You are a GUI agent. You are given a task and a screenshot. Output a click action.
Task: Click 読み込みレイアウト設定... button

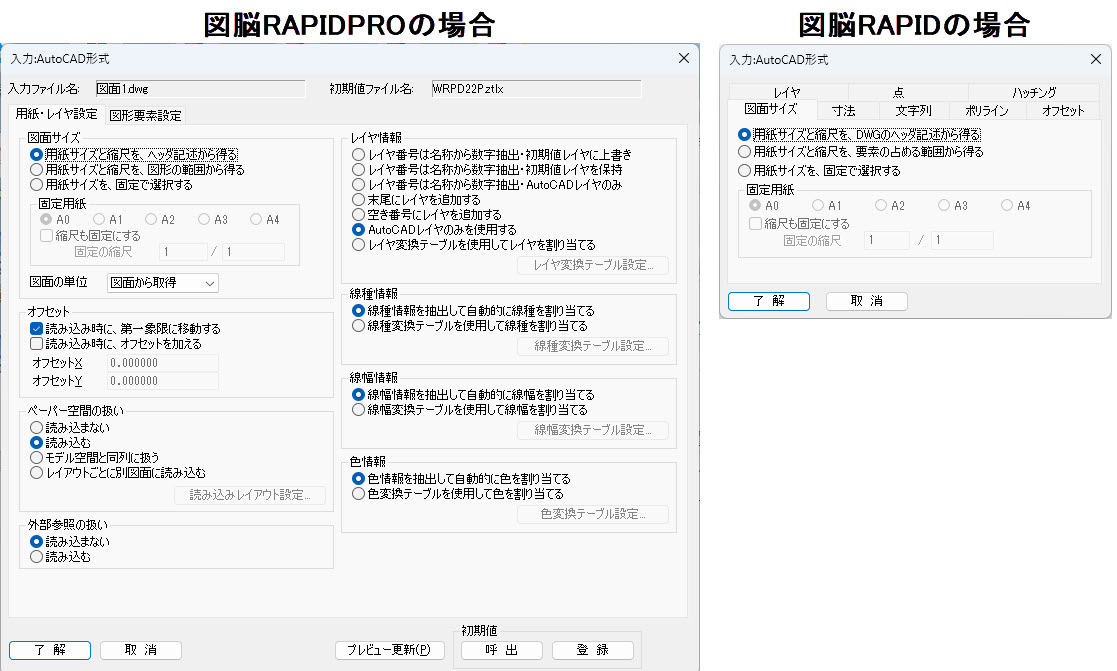tap(250, 494)
